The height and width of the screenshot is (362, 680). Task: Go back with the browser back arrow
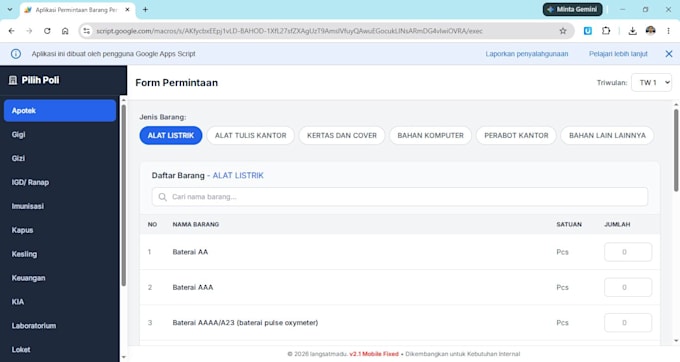coord(12,31)
